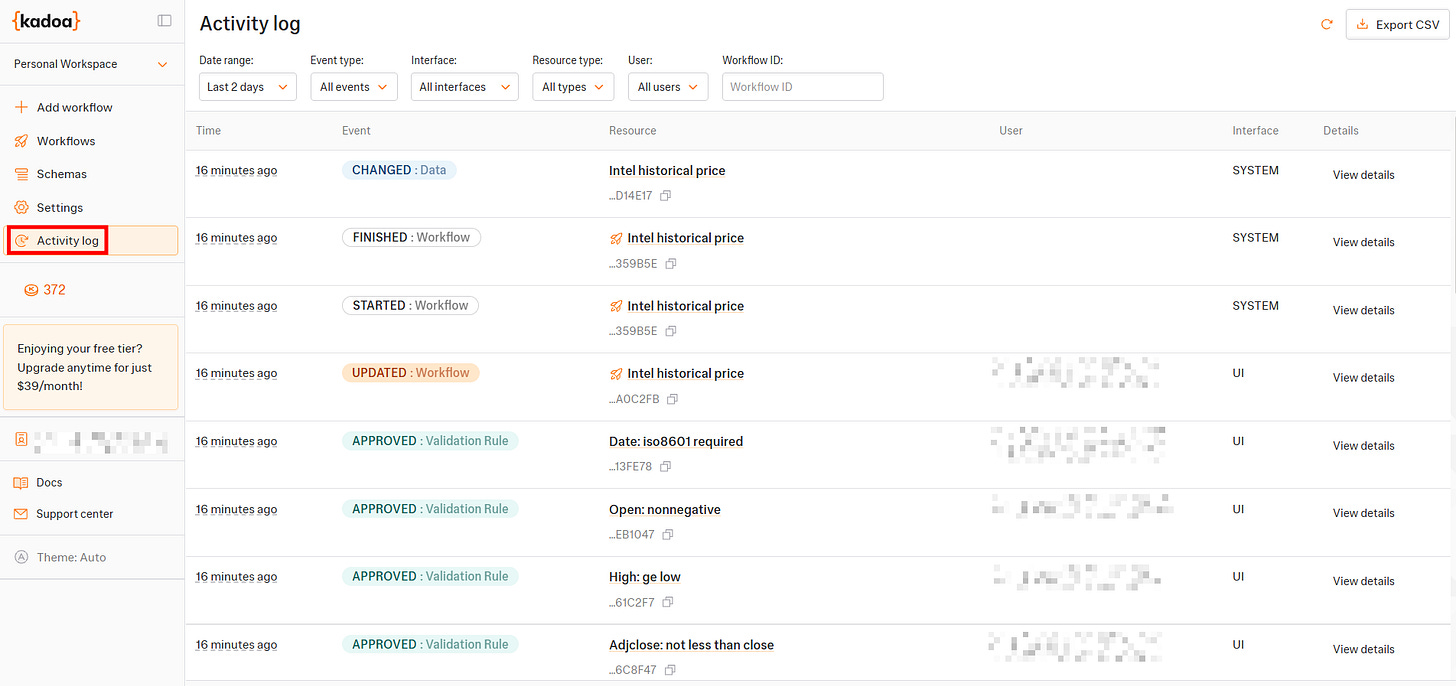This screenshot has height=686, width=1456.
Task: Open Workflows from the sidebar
Action: pyautogui.click(x=64, y=140)
